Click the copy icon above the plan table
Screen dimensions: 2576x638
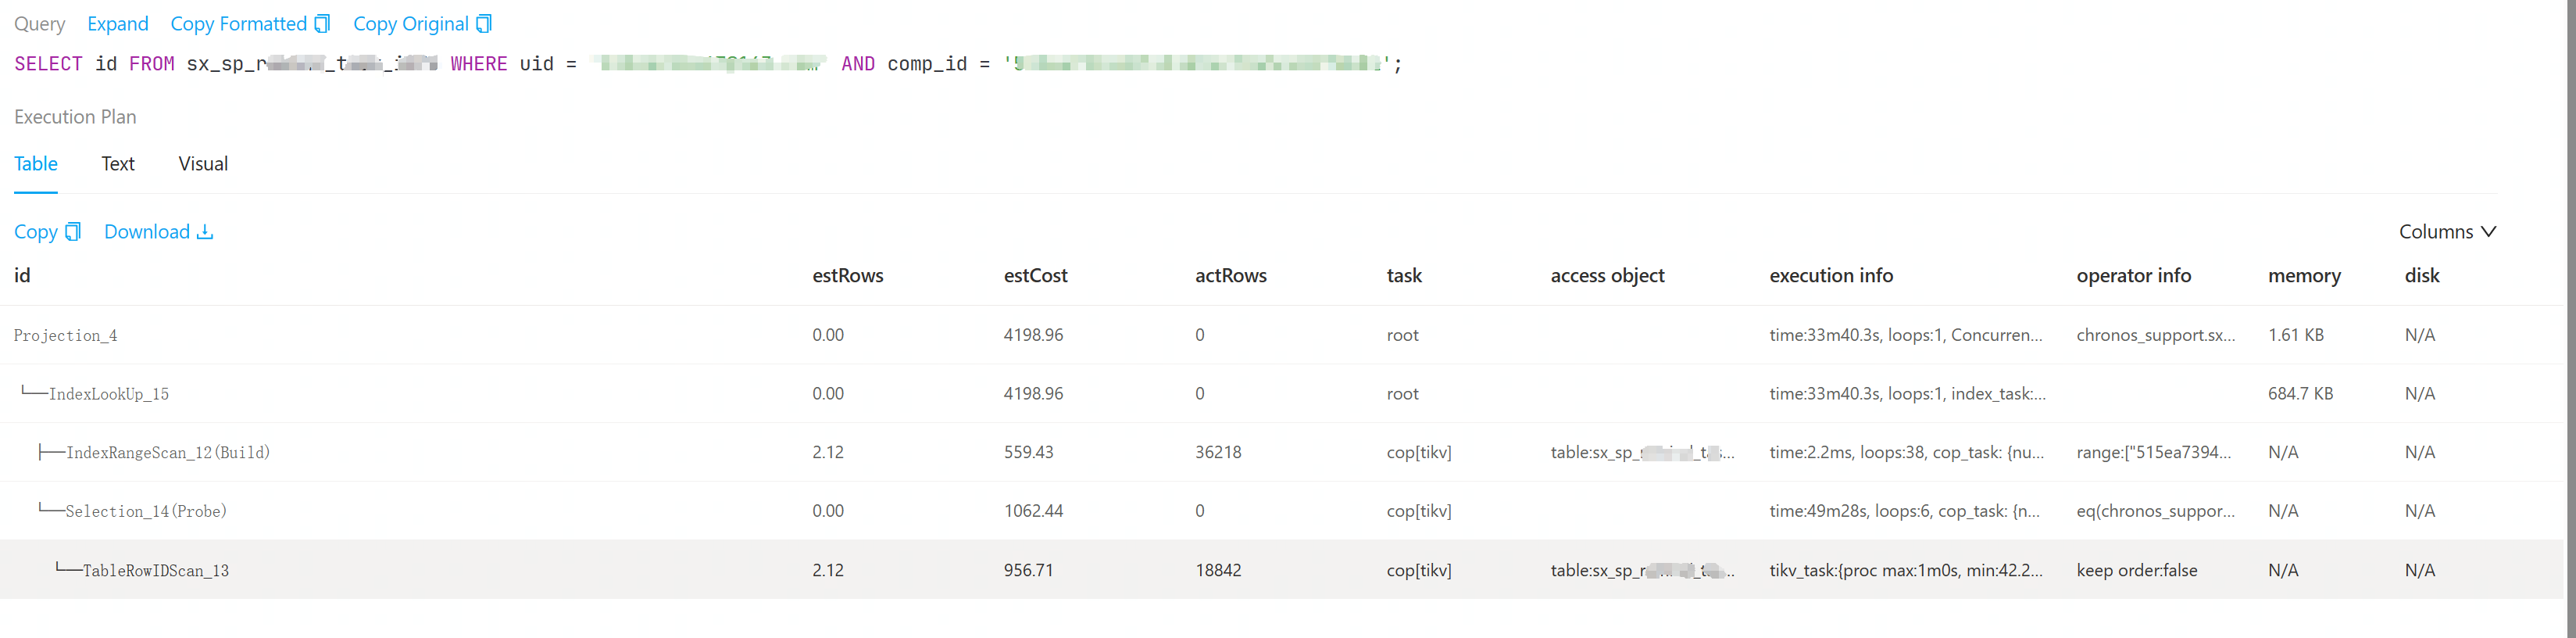click(x=73, y=232)
